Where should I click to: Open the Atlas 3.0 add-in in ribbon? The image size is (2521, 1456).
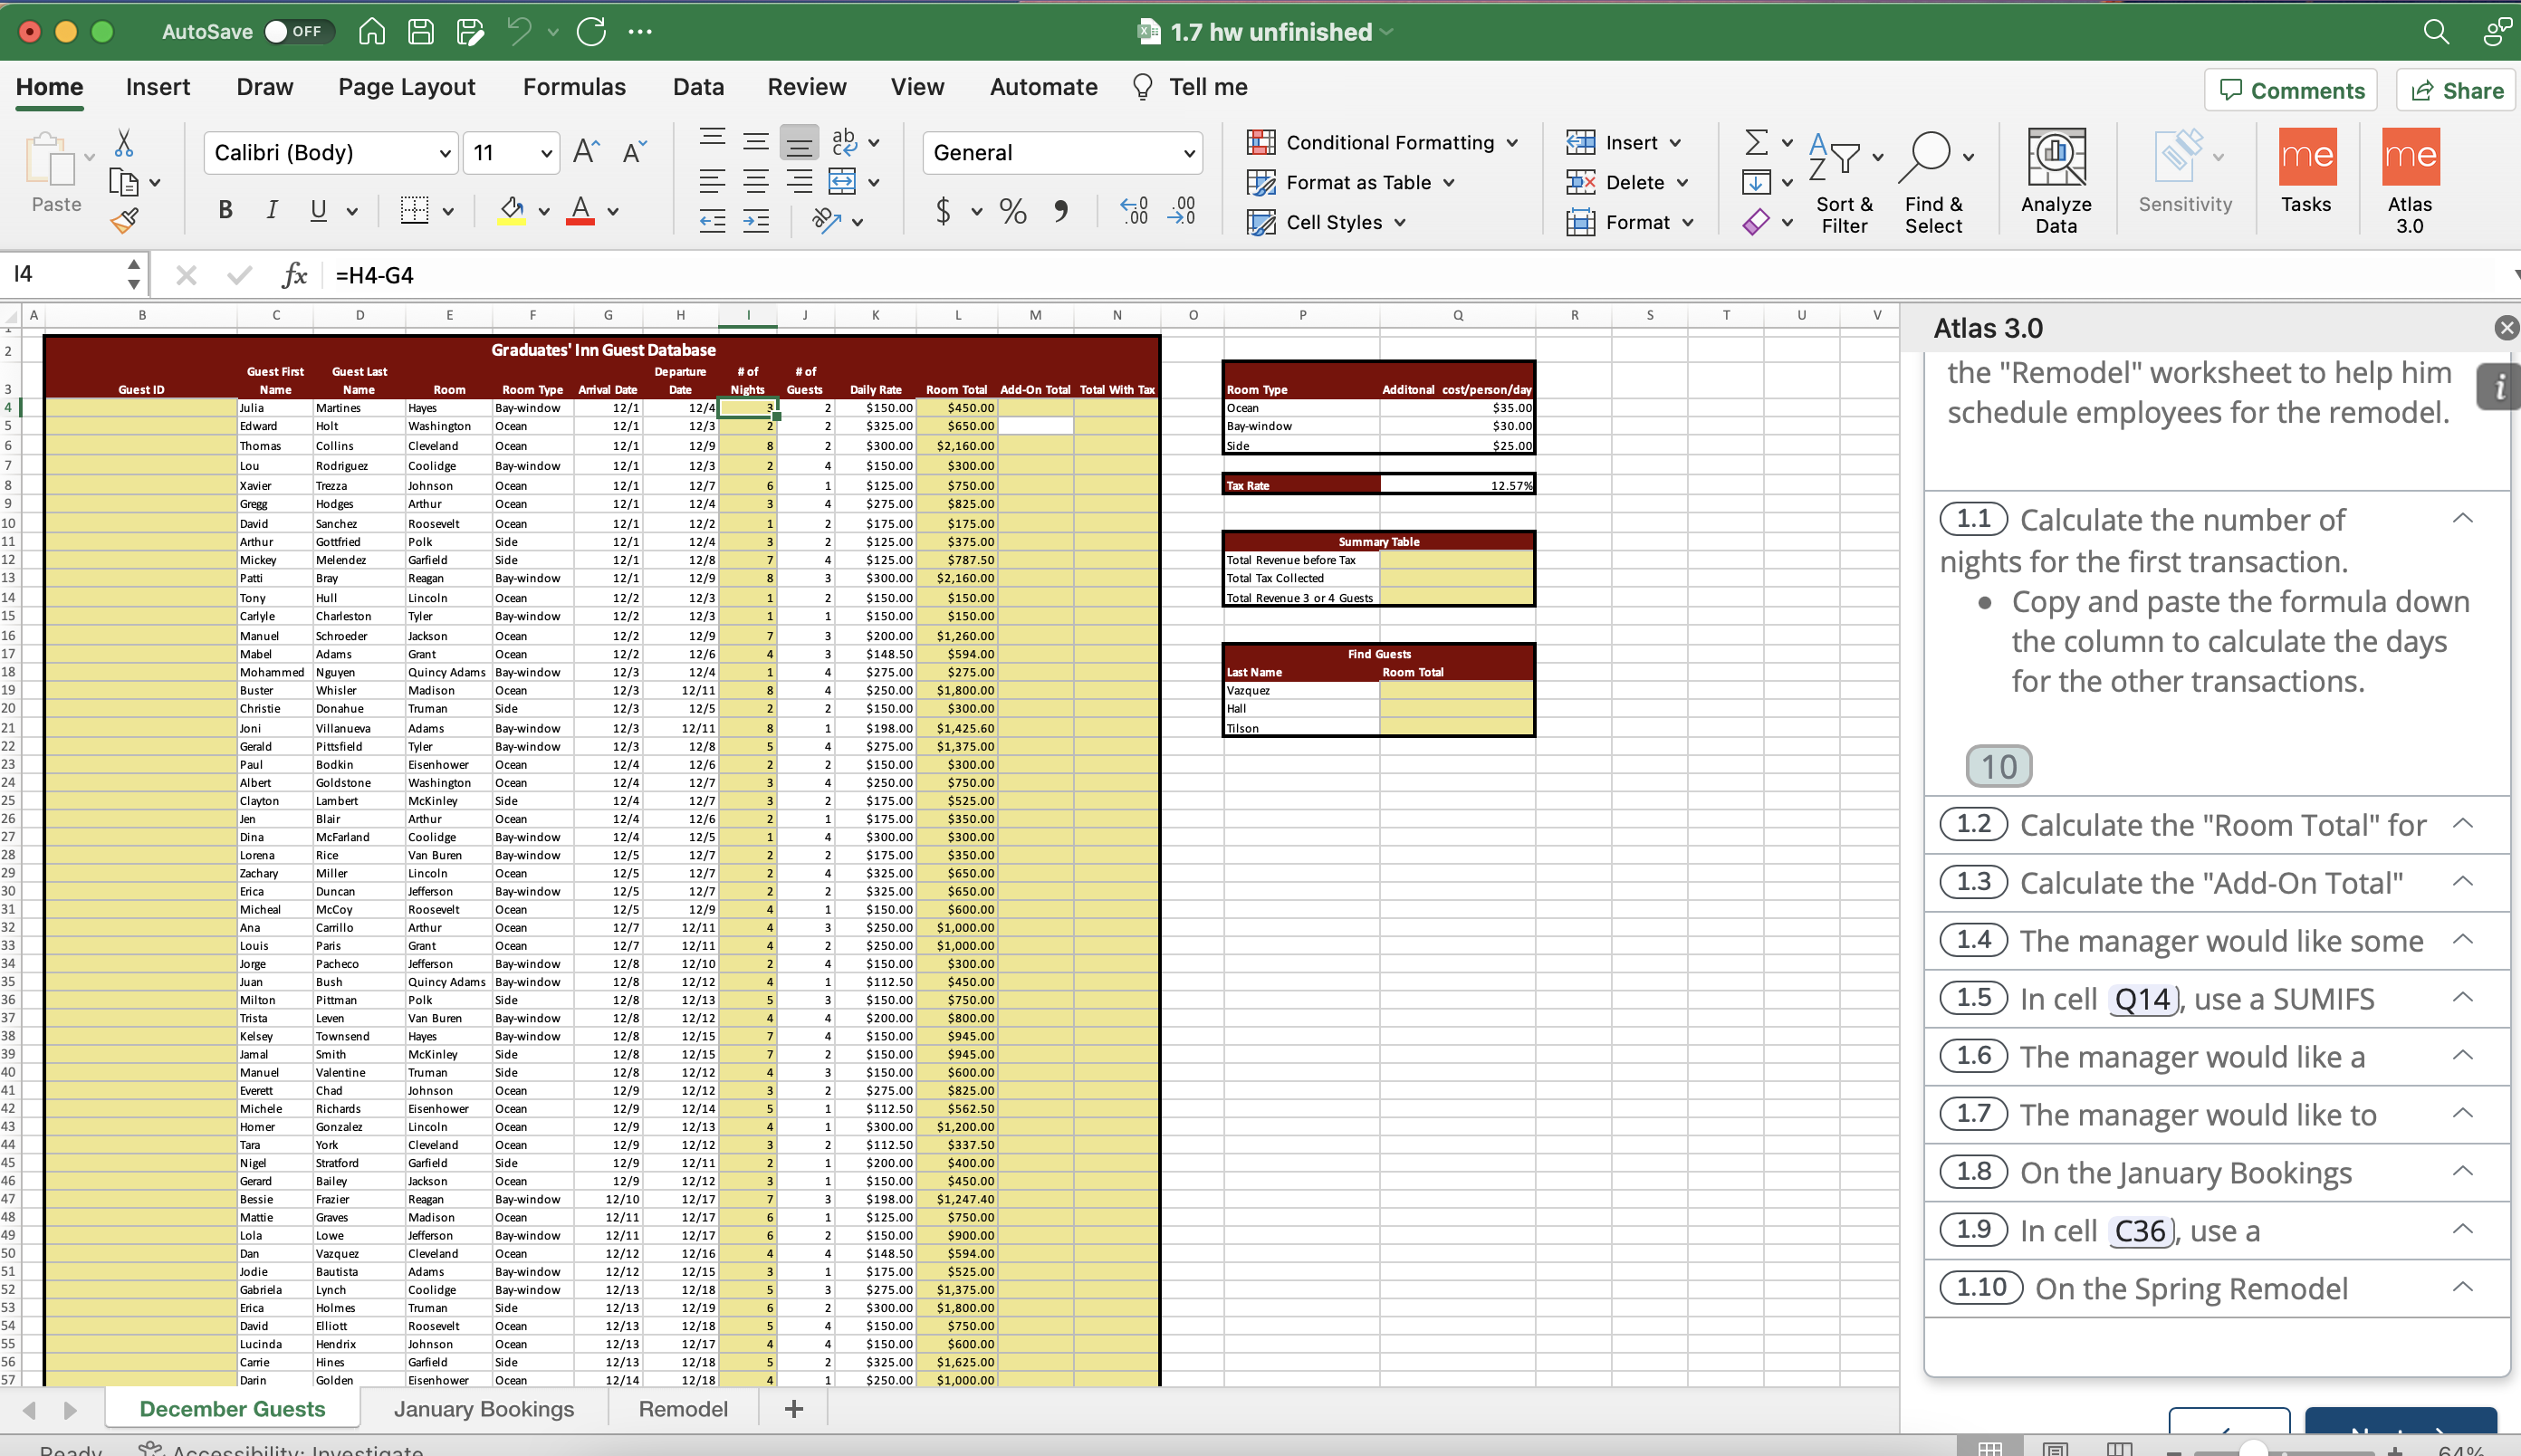(x=2410, y=181)
